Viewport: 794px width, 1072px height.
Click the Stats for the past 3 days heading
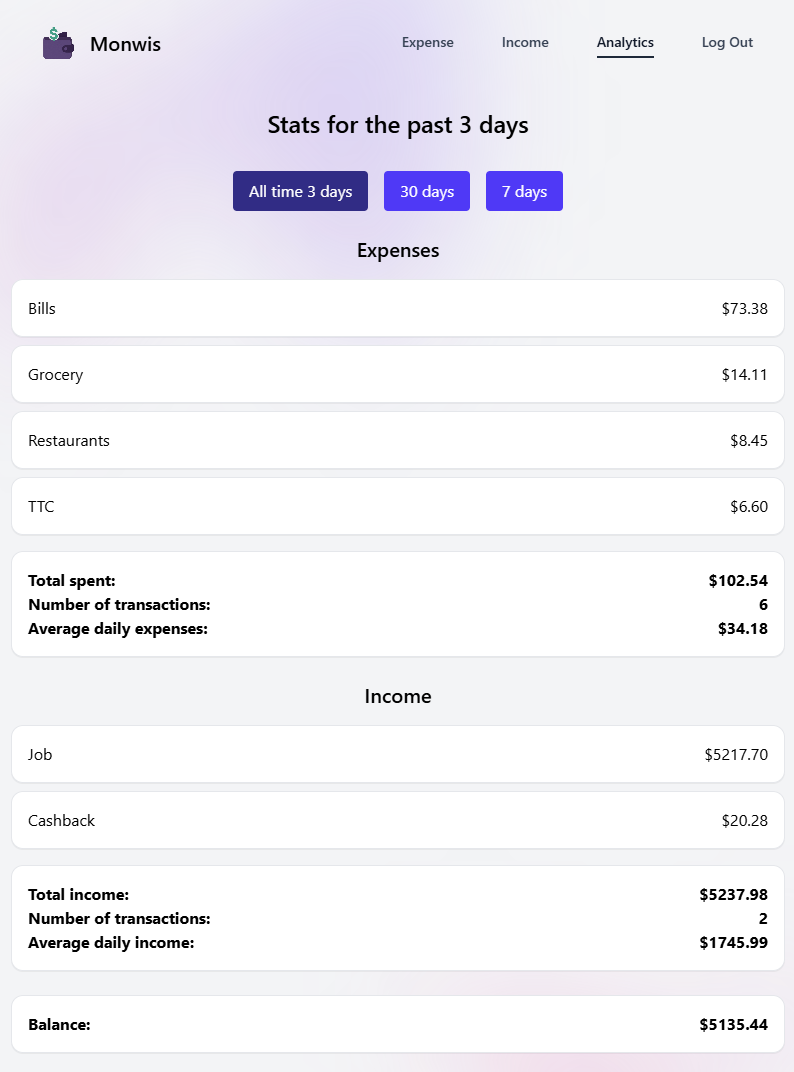(397, 125)
